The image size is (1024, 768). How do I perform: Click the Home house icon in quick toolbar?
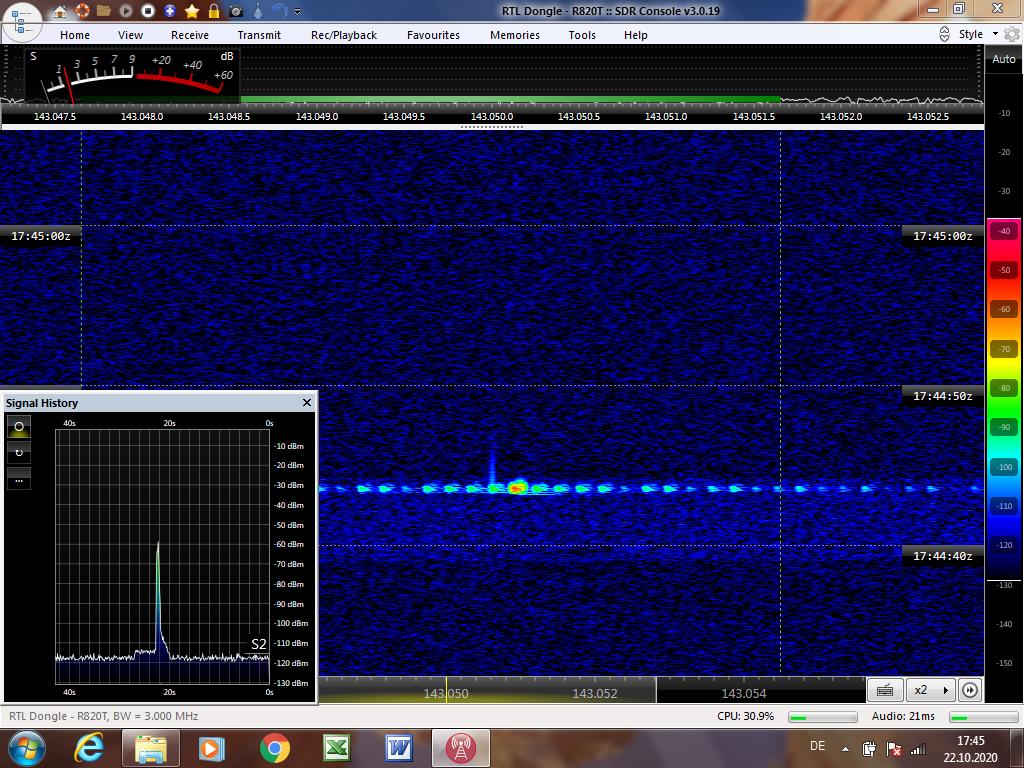59,11
